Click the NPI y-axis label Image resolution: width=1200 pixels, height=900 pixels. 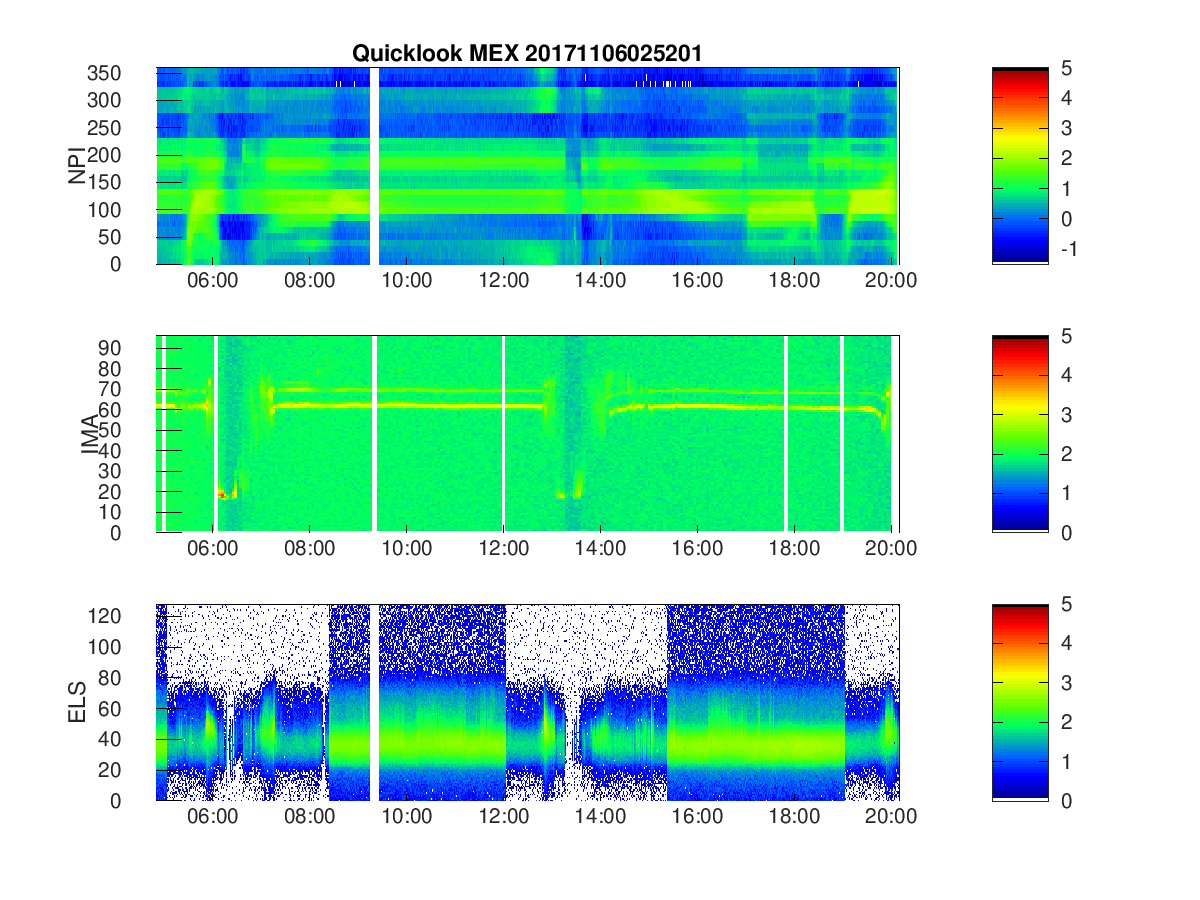(76, 165)
